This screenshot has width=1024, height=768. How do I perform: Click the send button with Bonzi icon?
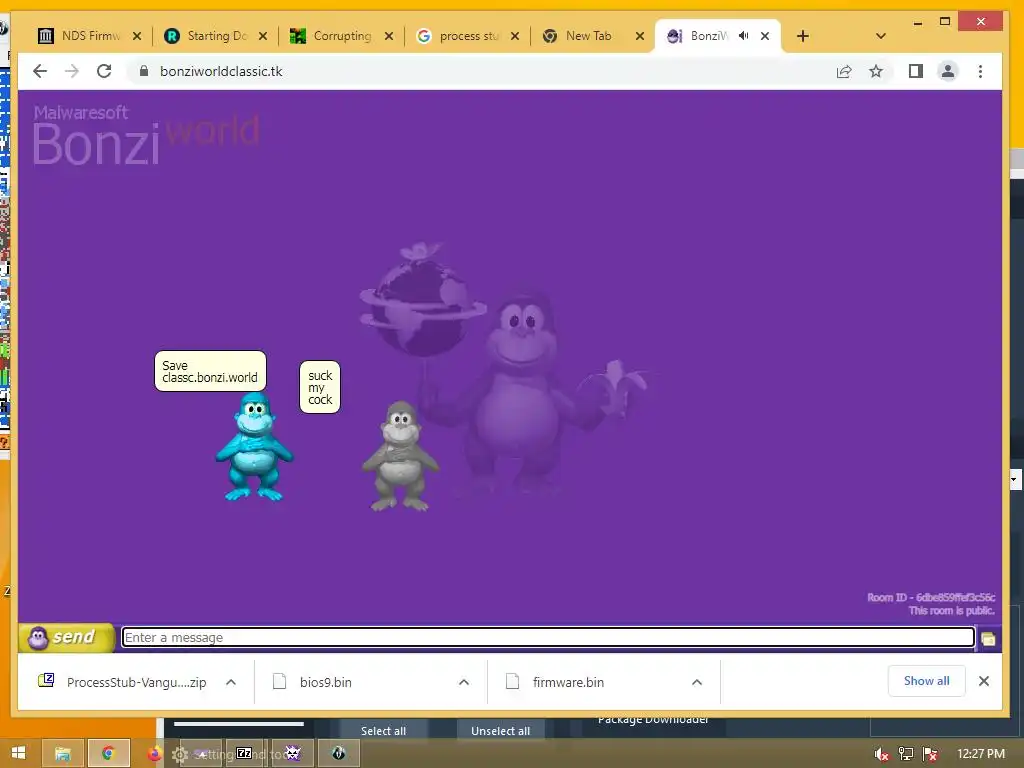[x=67, y=637]
